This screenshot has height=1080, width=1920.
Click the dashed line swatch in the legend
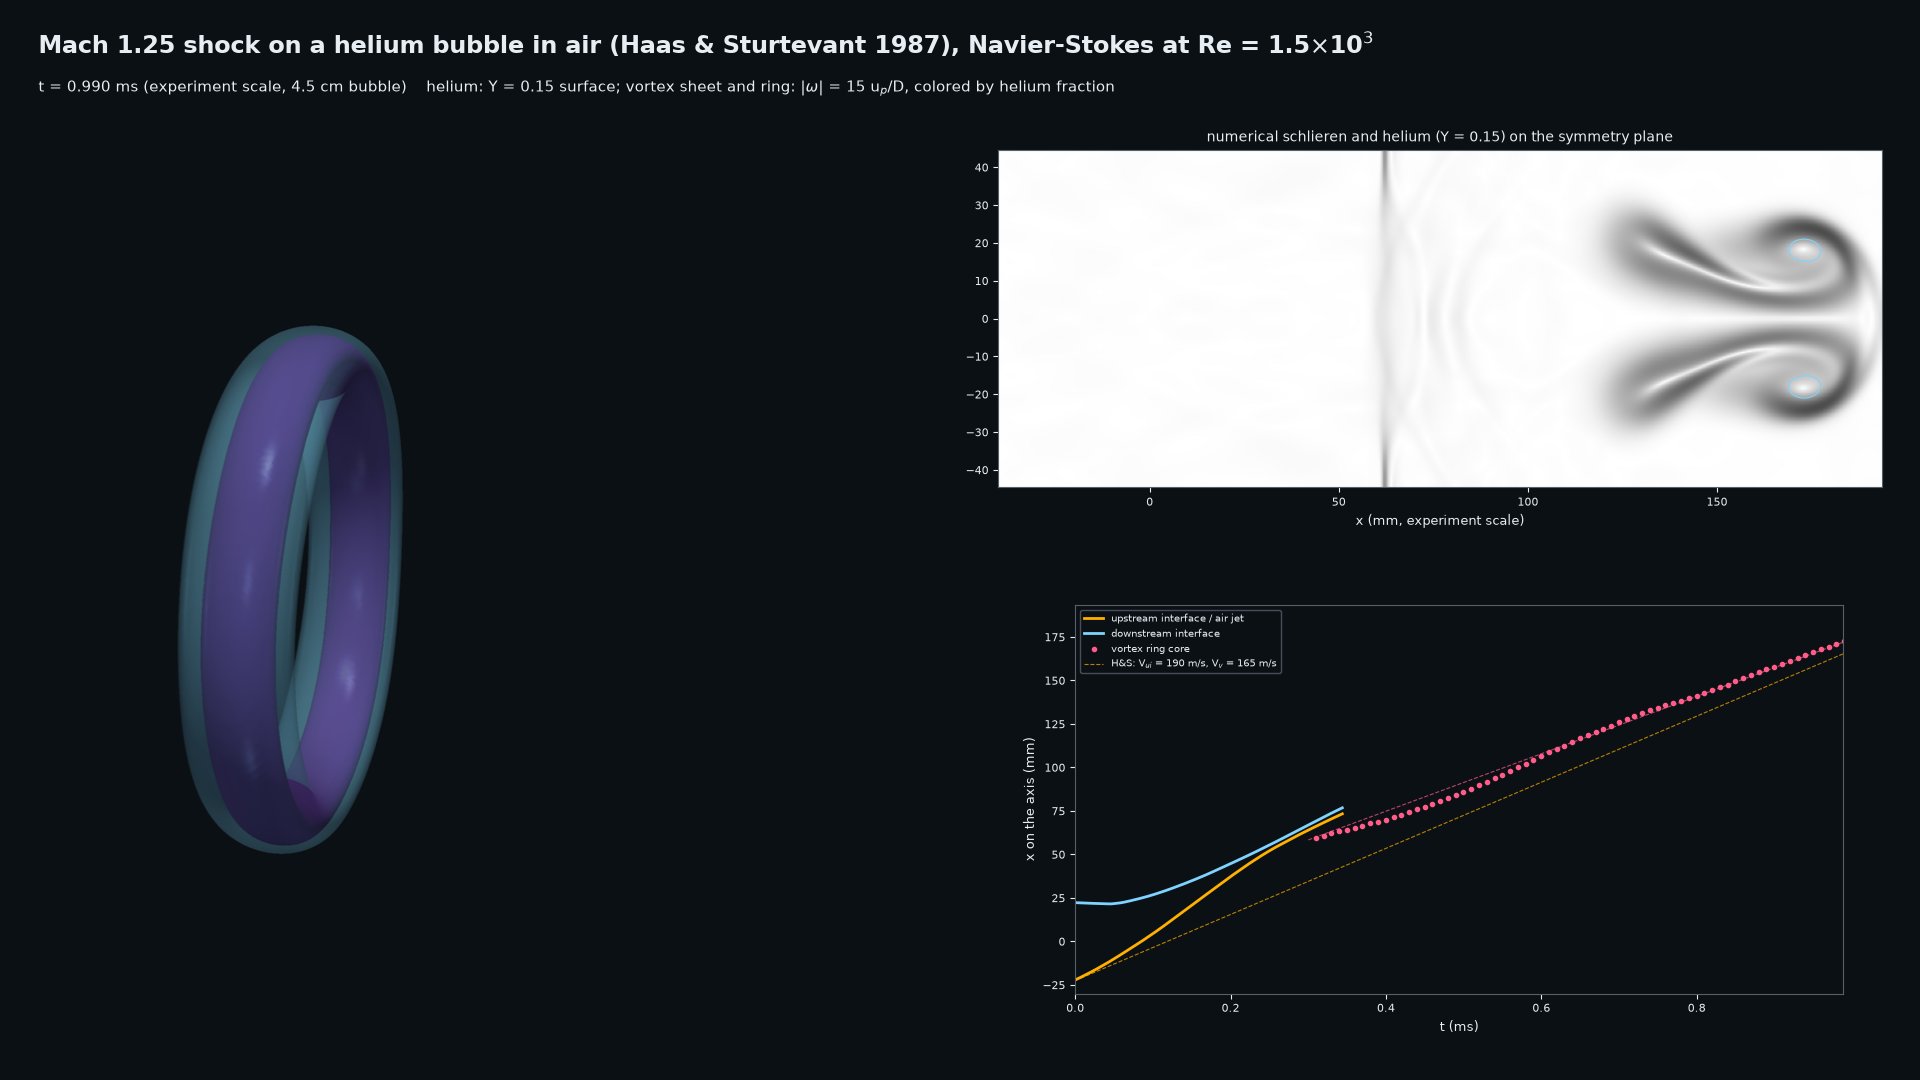click(1094, 664)
